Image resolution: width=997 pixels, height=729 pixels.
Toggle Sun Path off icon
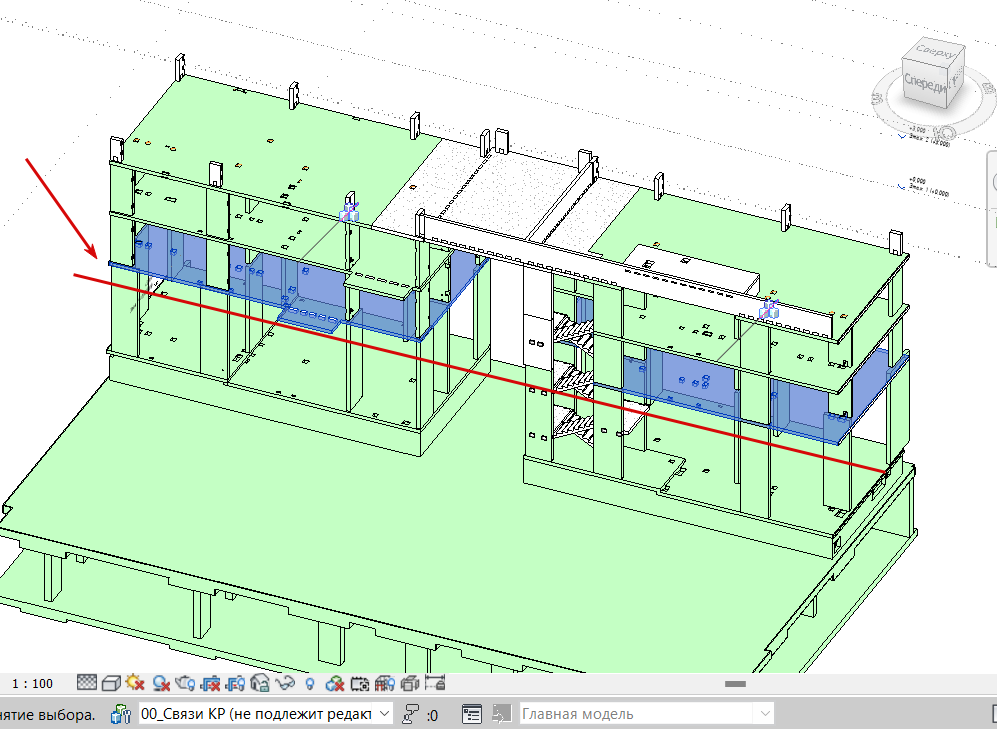(135, 683)
